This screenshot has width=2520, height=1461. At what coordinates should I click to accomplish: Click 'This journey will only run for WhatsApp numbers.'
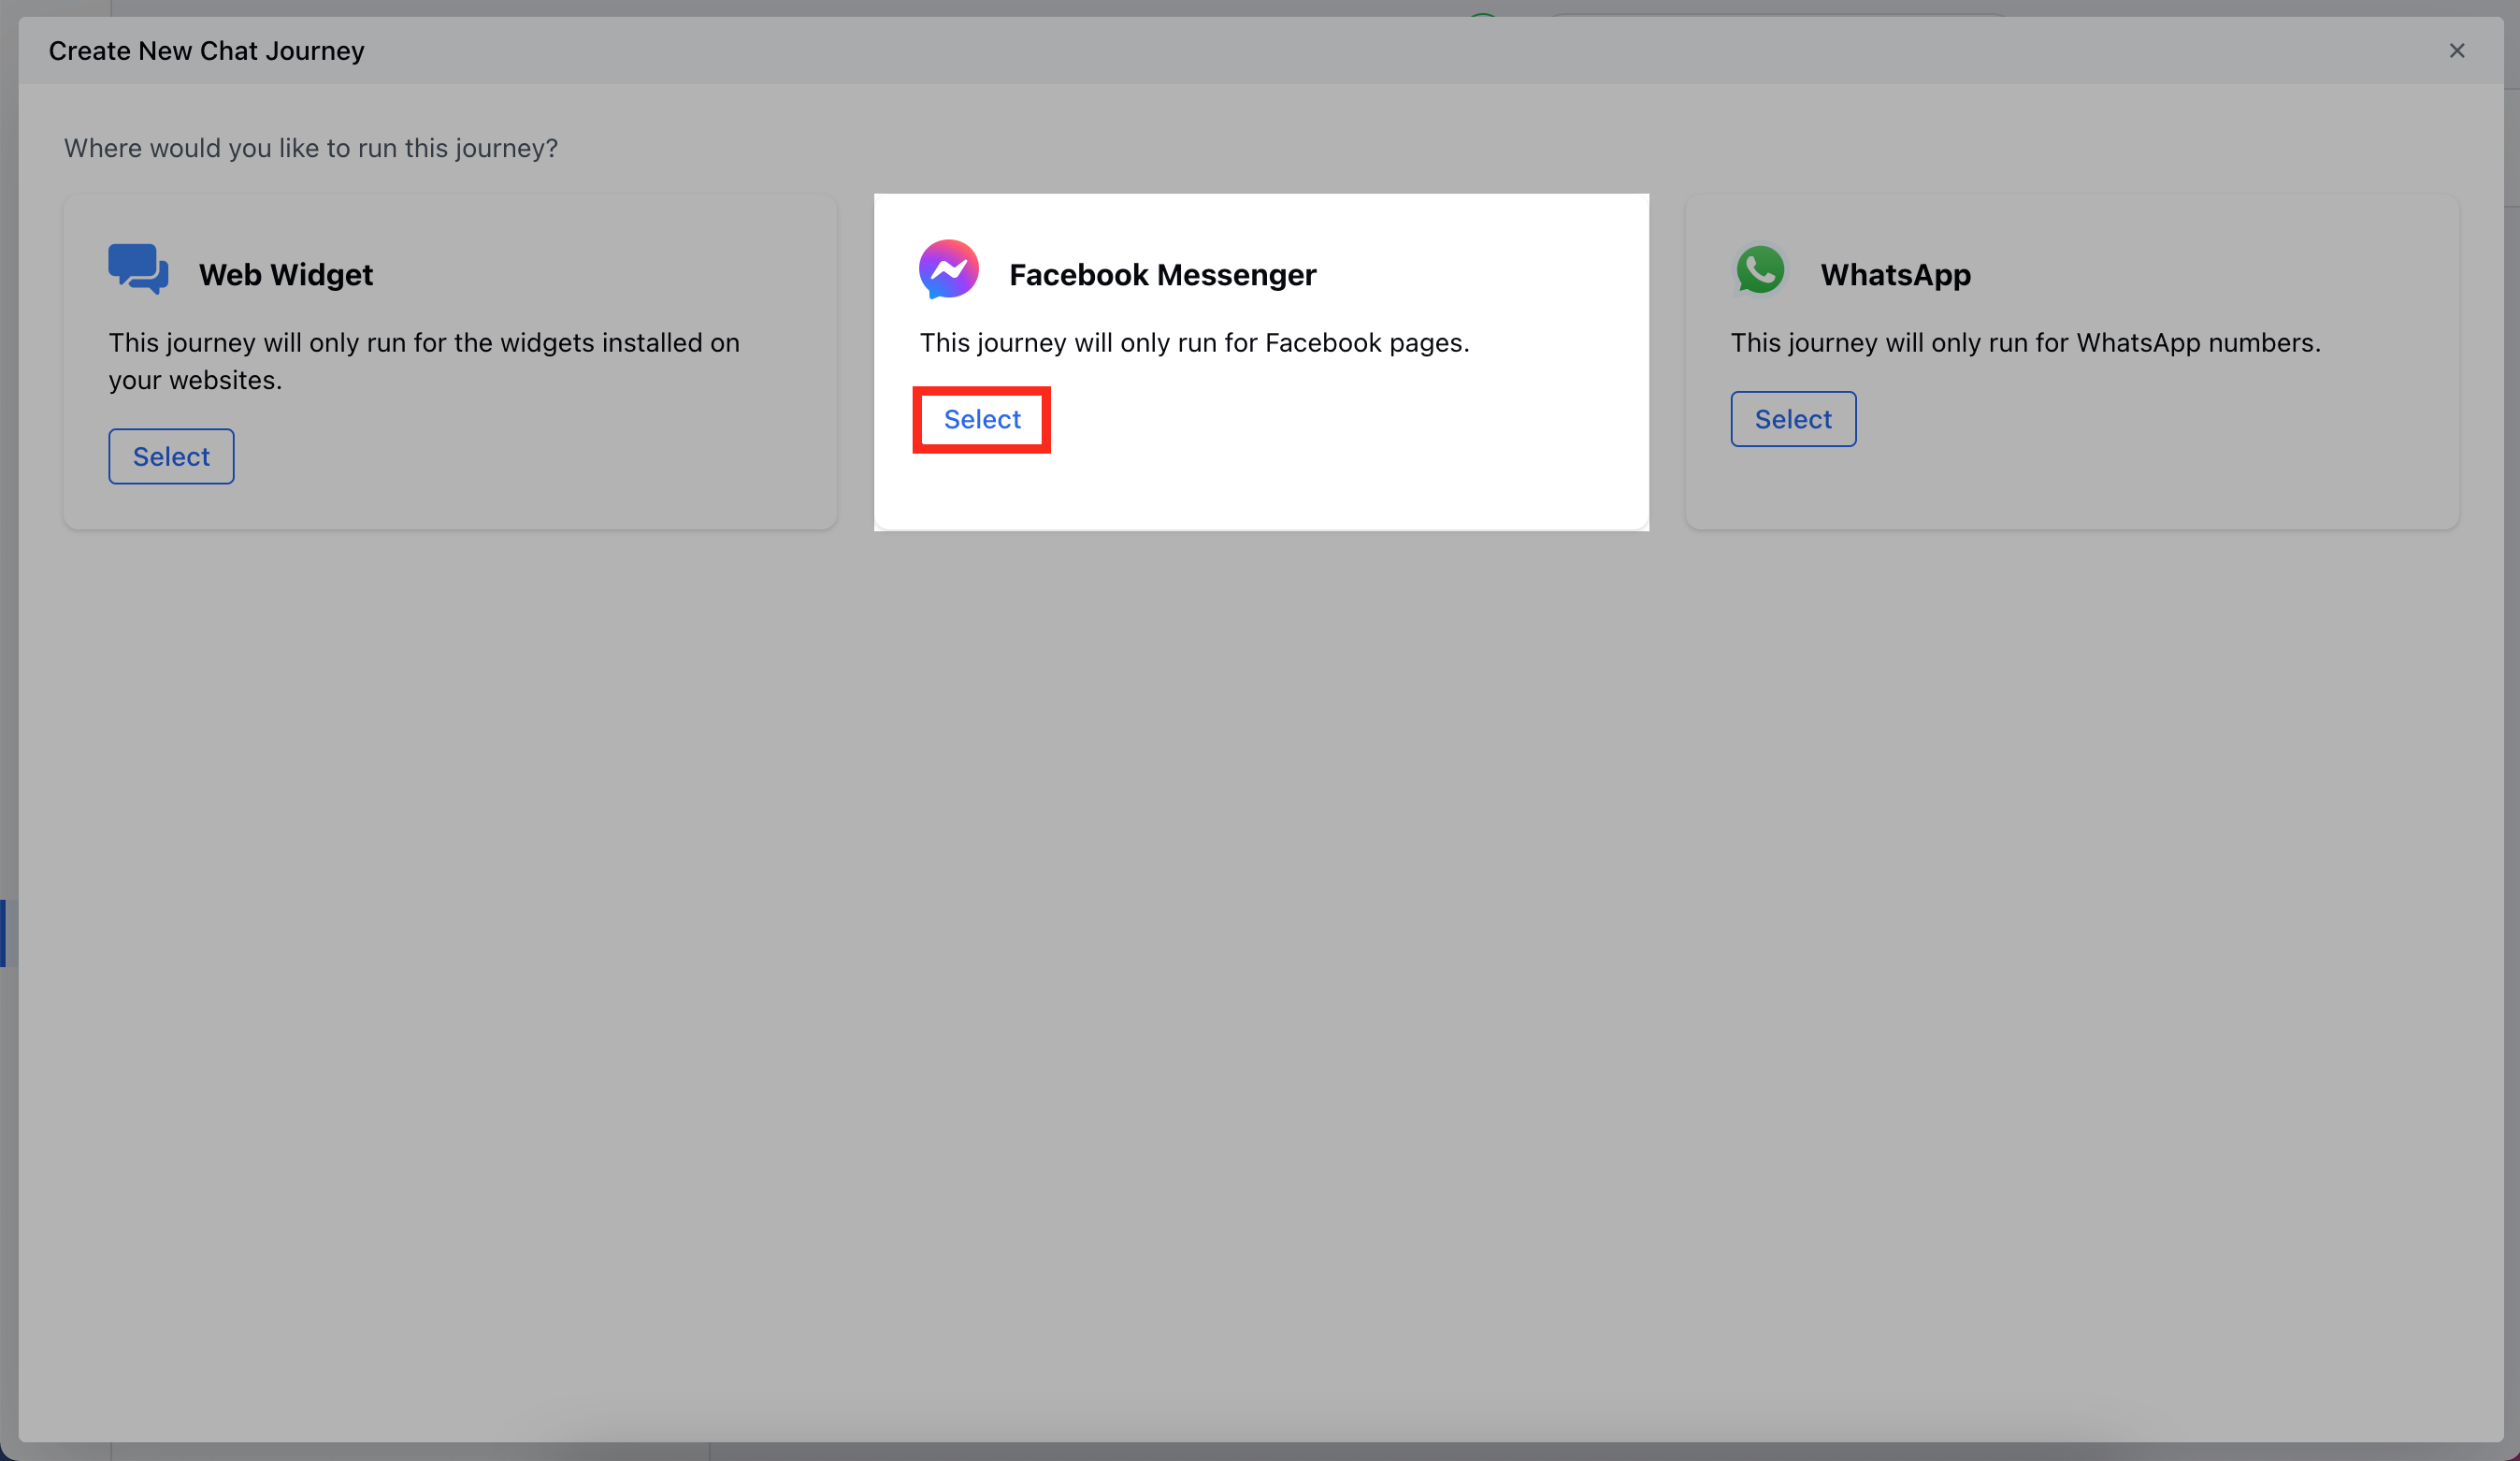[x=2025, y=342]
